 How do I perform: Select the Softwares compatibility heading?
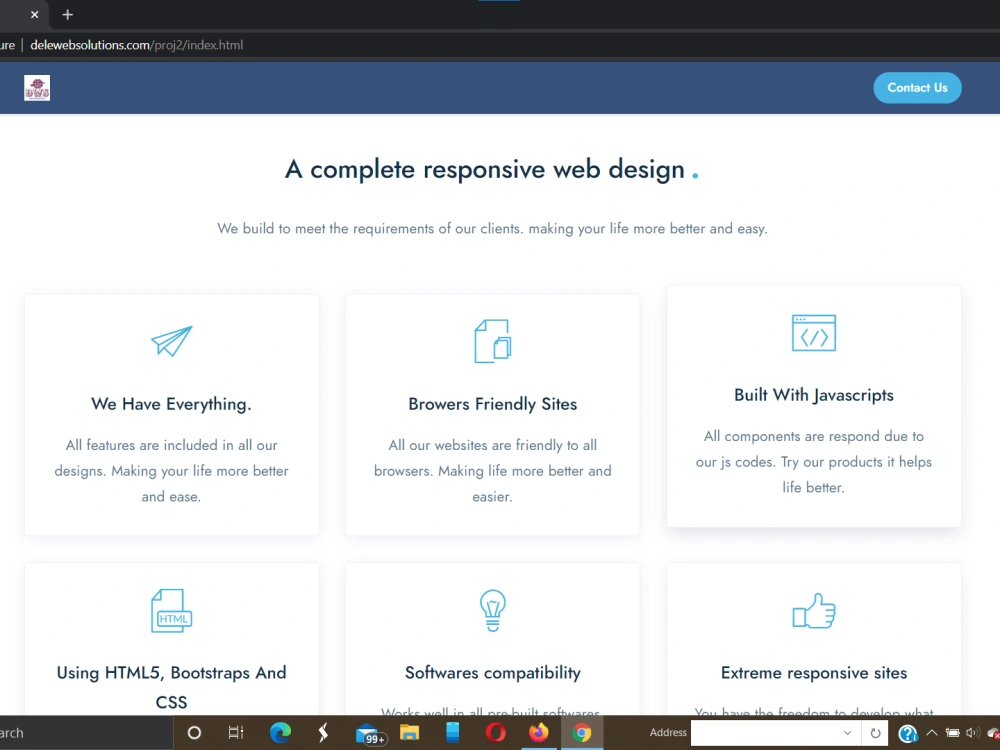point(492,673)
